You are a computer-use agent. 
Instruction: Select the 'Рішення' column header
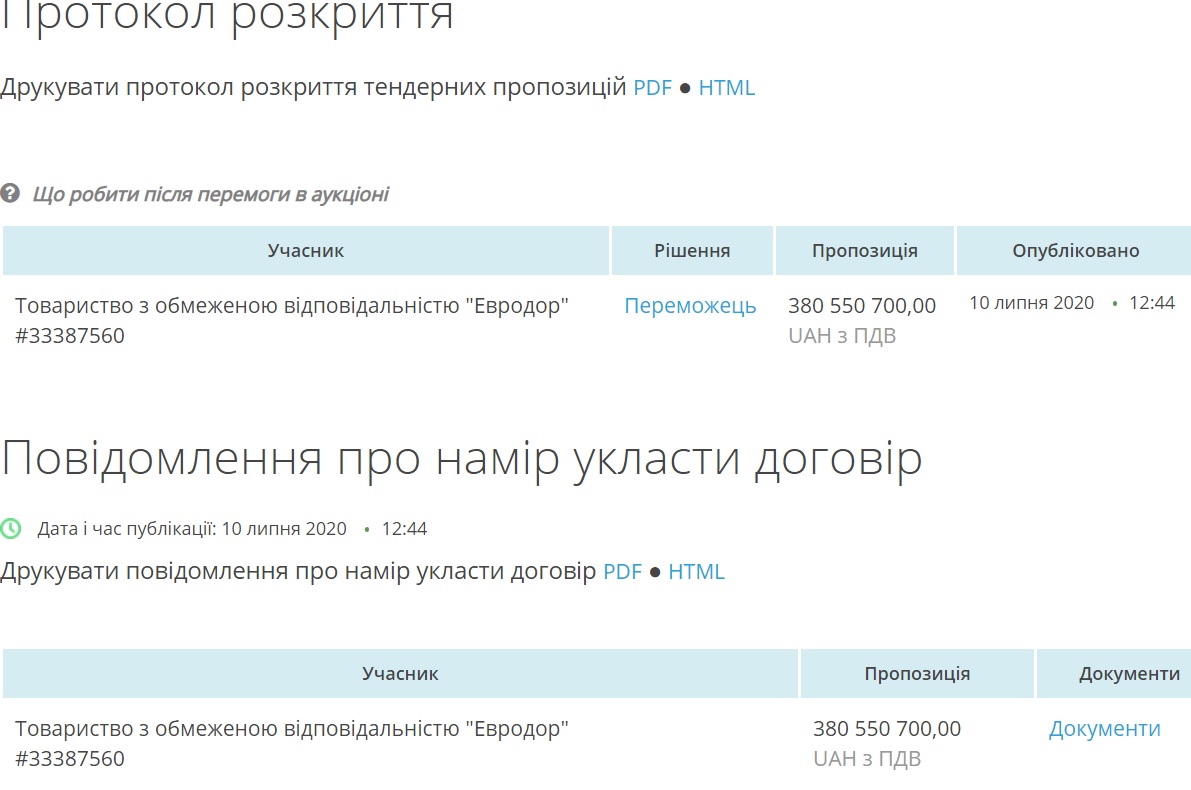[692, 251]
